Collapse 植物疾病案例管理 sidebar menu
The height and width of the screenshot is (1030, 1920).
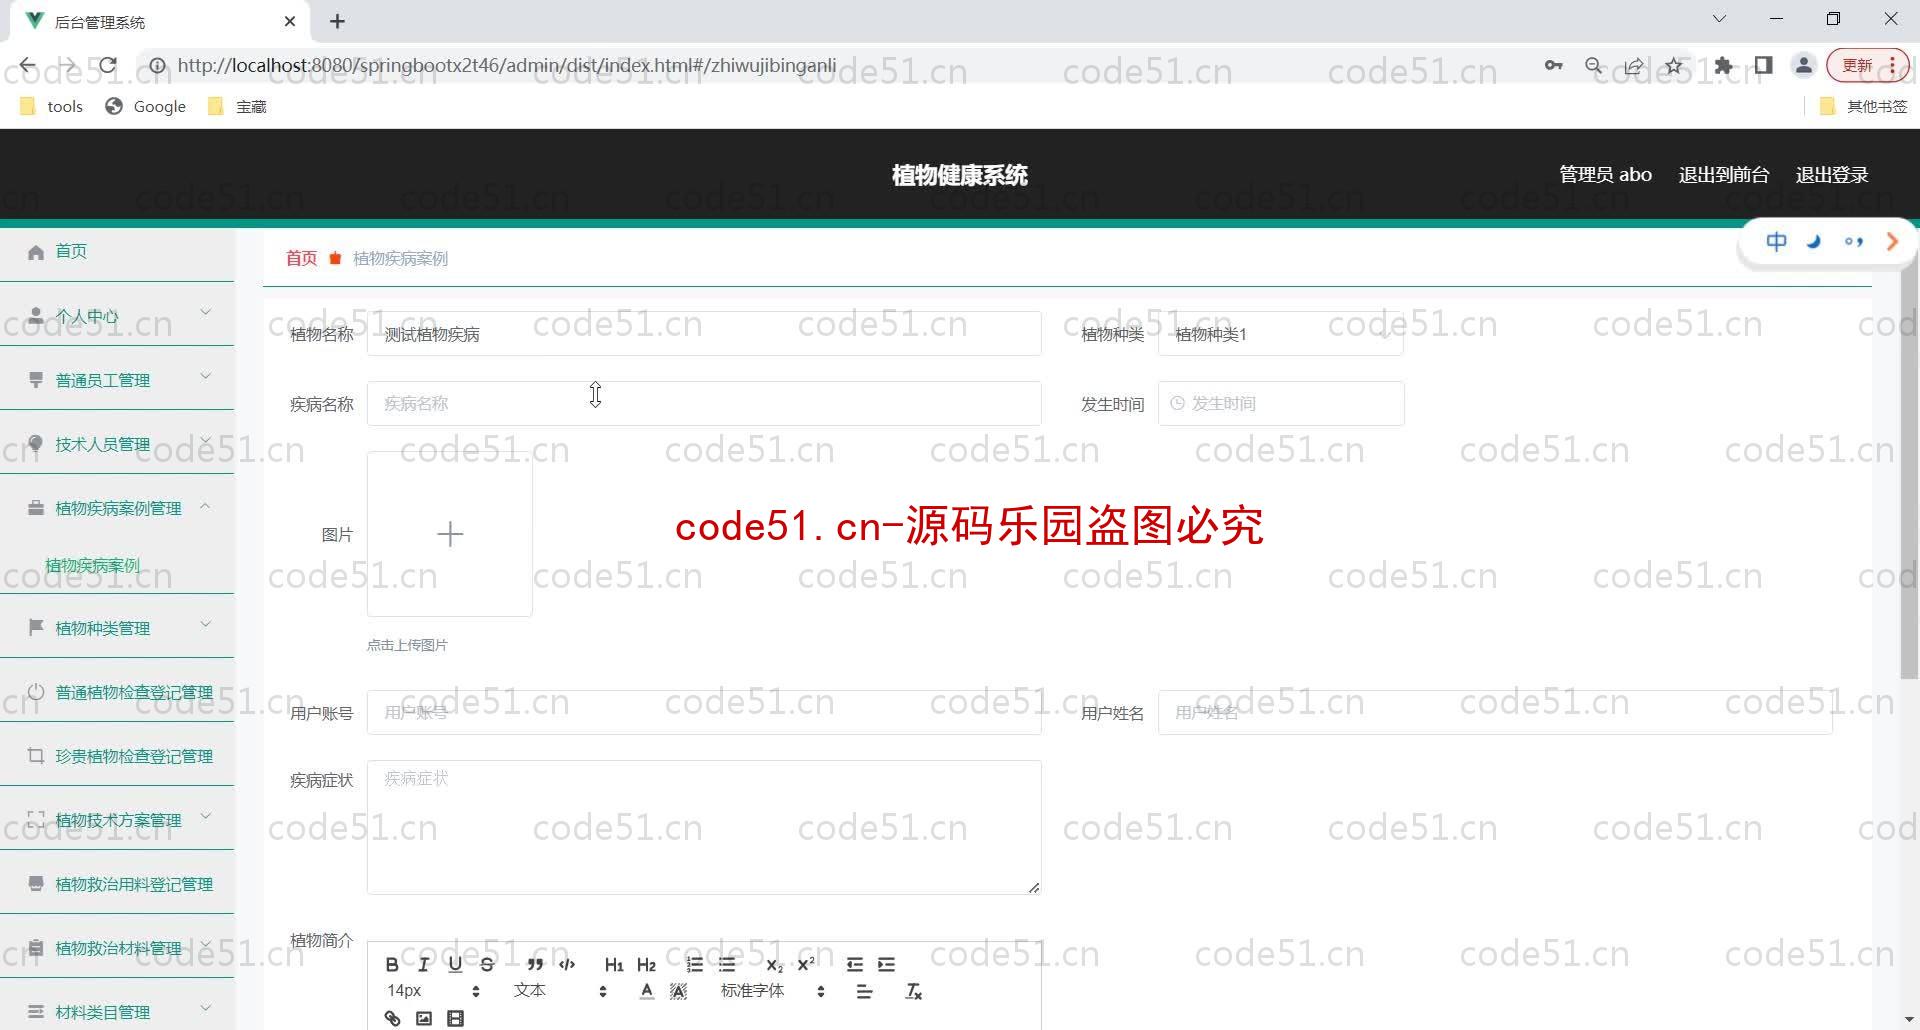tap(117, 508)
